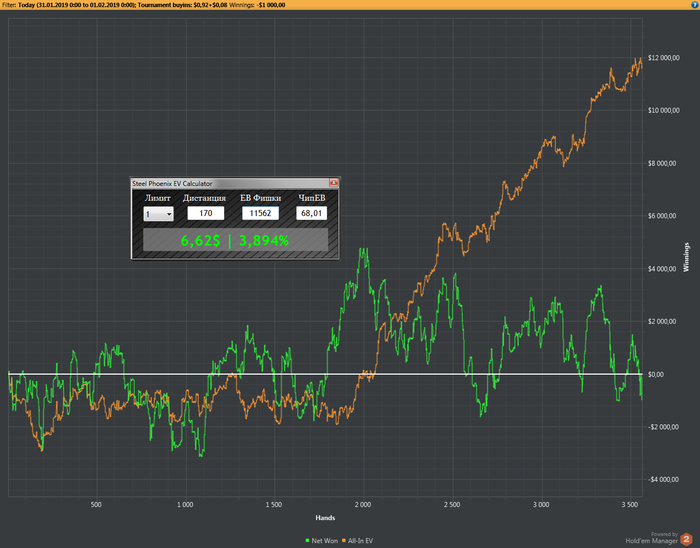Click the Winnings -$1 000,00 filter text
This screenshot has width=700, height=548.
point(257,5)
